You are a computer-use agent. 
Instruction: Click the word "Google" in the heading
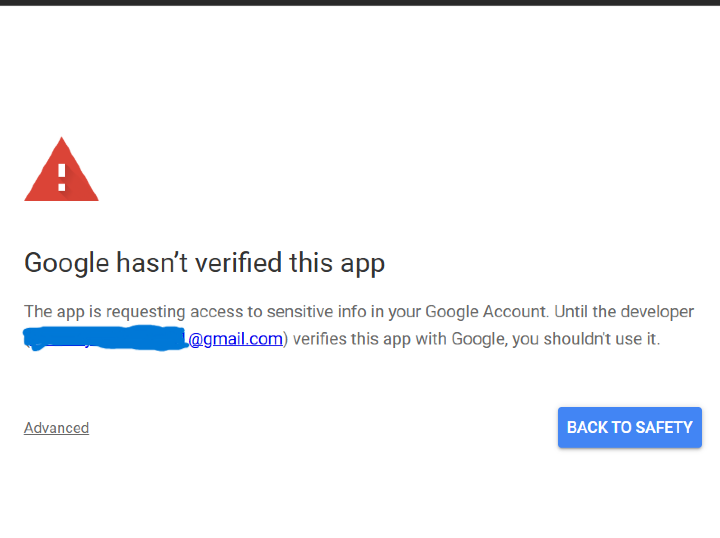click(x=66, y=263)
